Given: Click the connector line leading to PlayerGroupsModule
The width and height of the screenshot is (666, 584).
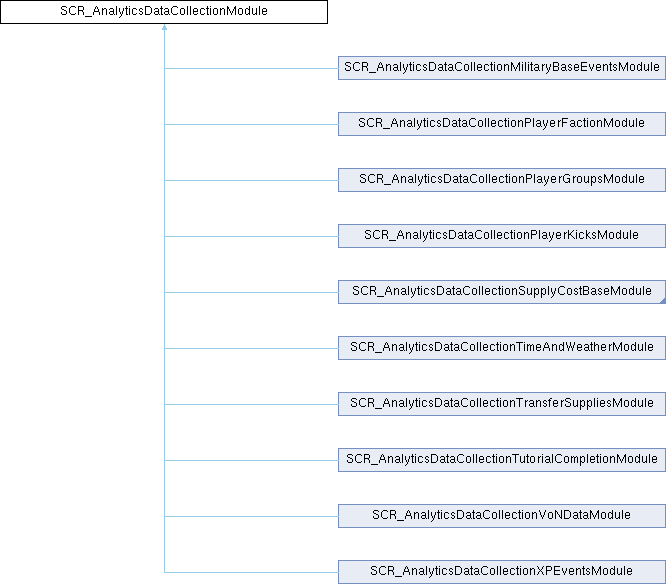Looking at the screenshot, I should point(250,180).
